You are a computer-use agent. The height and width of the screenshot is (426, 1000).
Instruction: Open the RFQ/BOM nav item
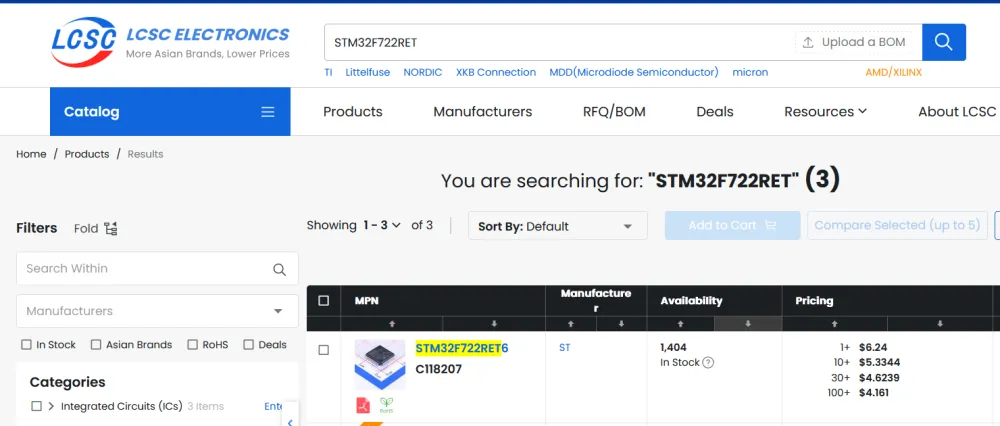pyautogui.click(x=614, y=112)
